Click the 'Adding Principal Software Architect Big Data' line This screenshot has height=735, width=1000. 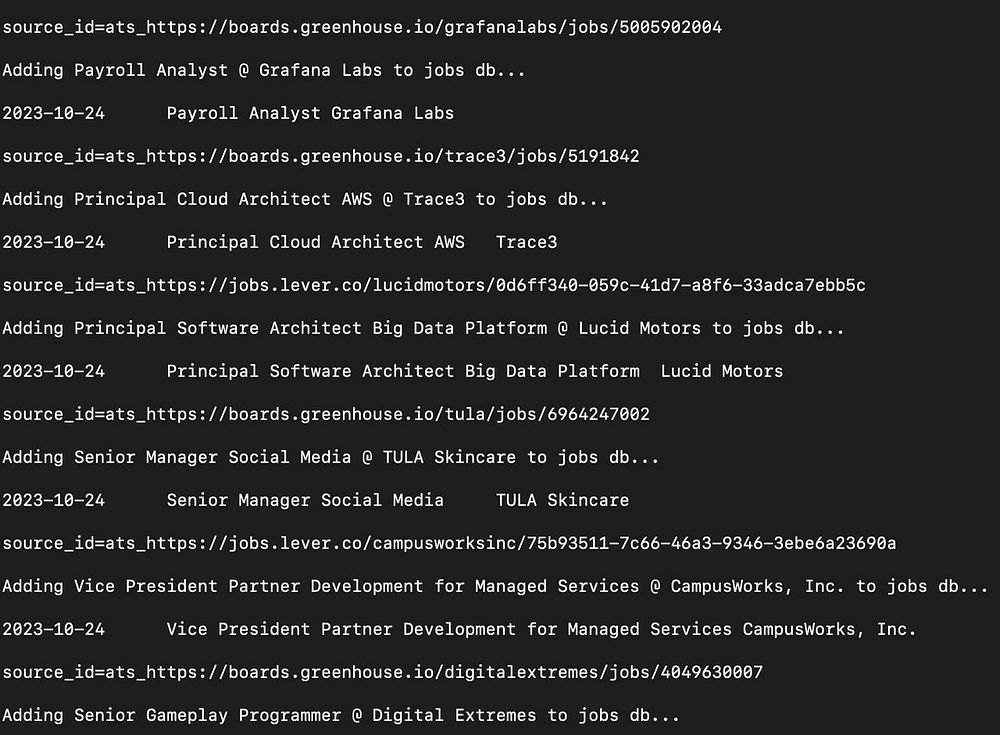(423, 328)
